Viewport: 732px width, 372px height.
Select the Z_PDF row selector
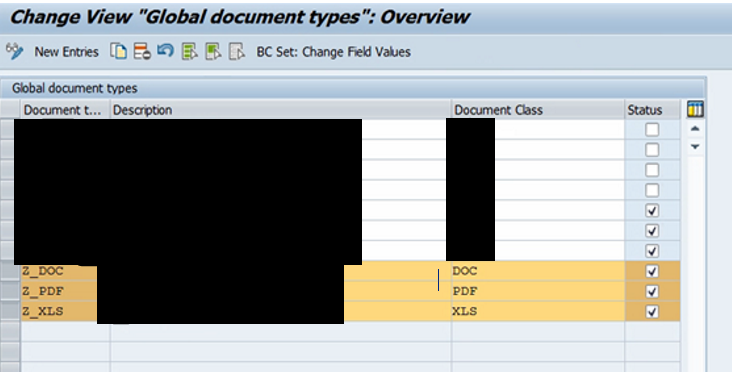(x=10, y=291)
